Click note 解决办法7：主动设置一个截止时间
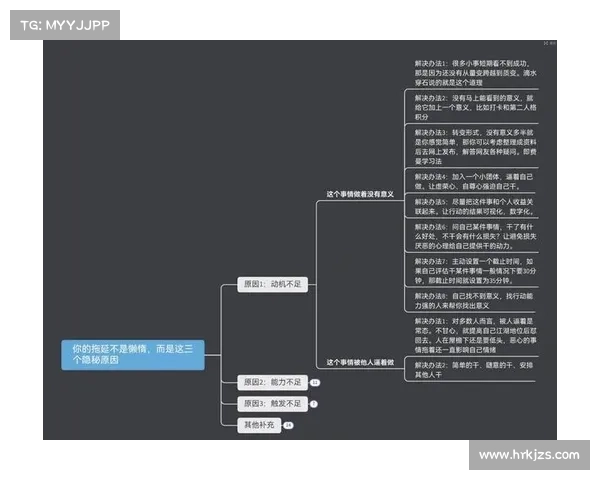The height and width of the screenshot is (480, 600). pyautogui.click(x=475, y=271)
